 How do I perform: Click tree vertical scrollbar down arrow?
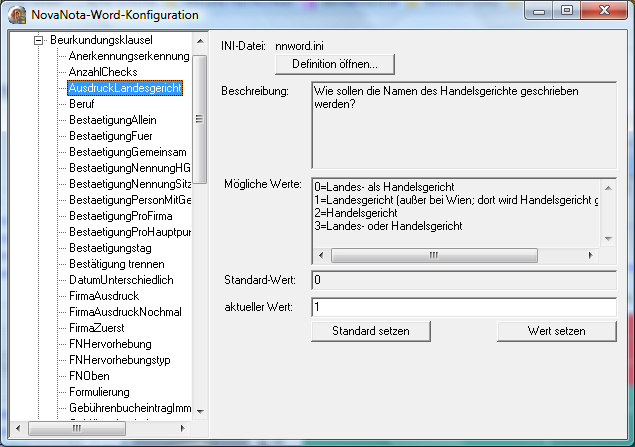tap(200, 412)
